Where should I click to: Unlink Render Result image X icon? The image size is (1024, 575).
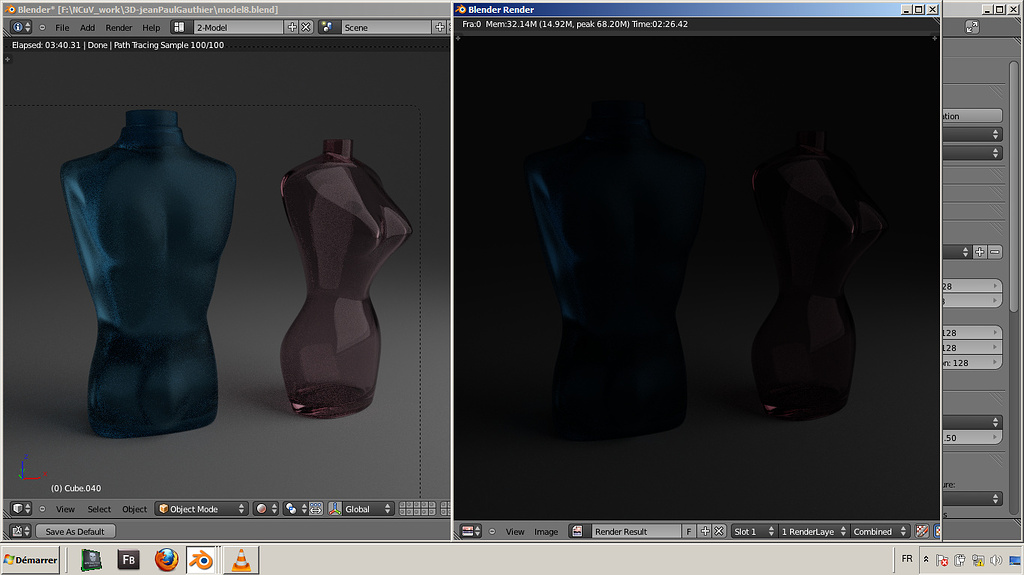click(719, 531)
